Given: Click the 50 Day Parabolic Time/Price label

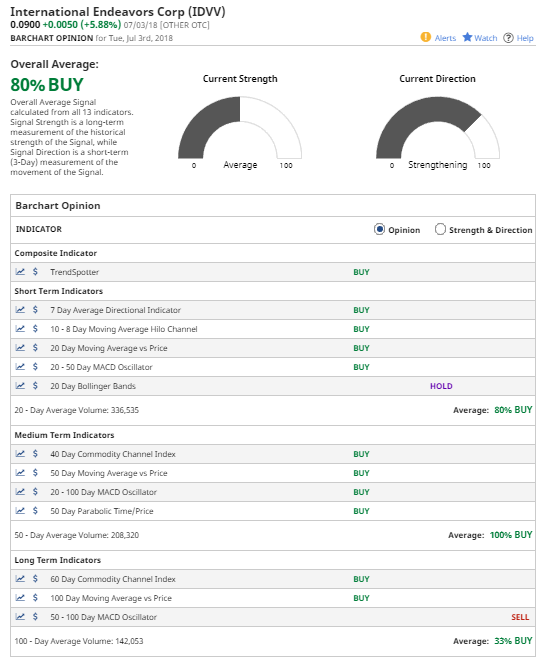Looking at the screenshot, I should [102, 511].
